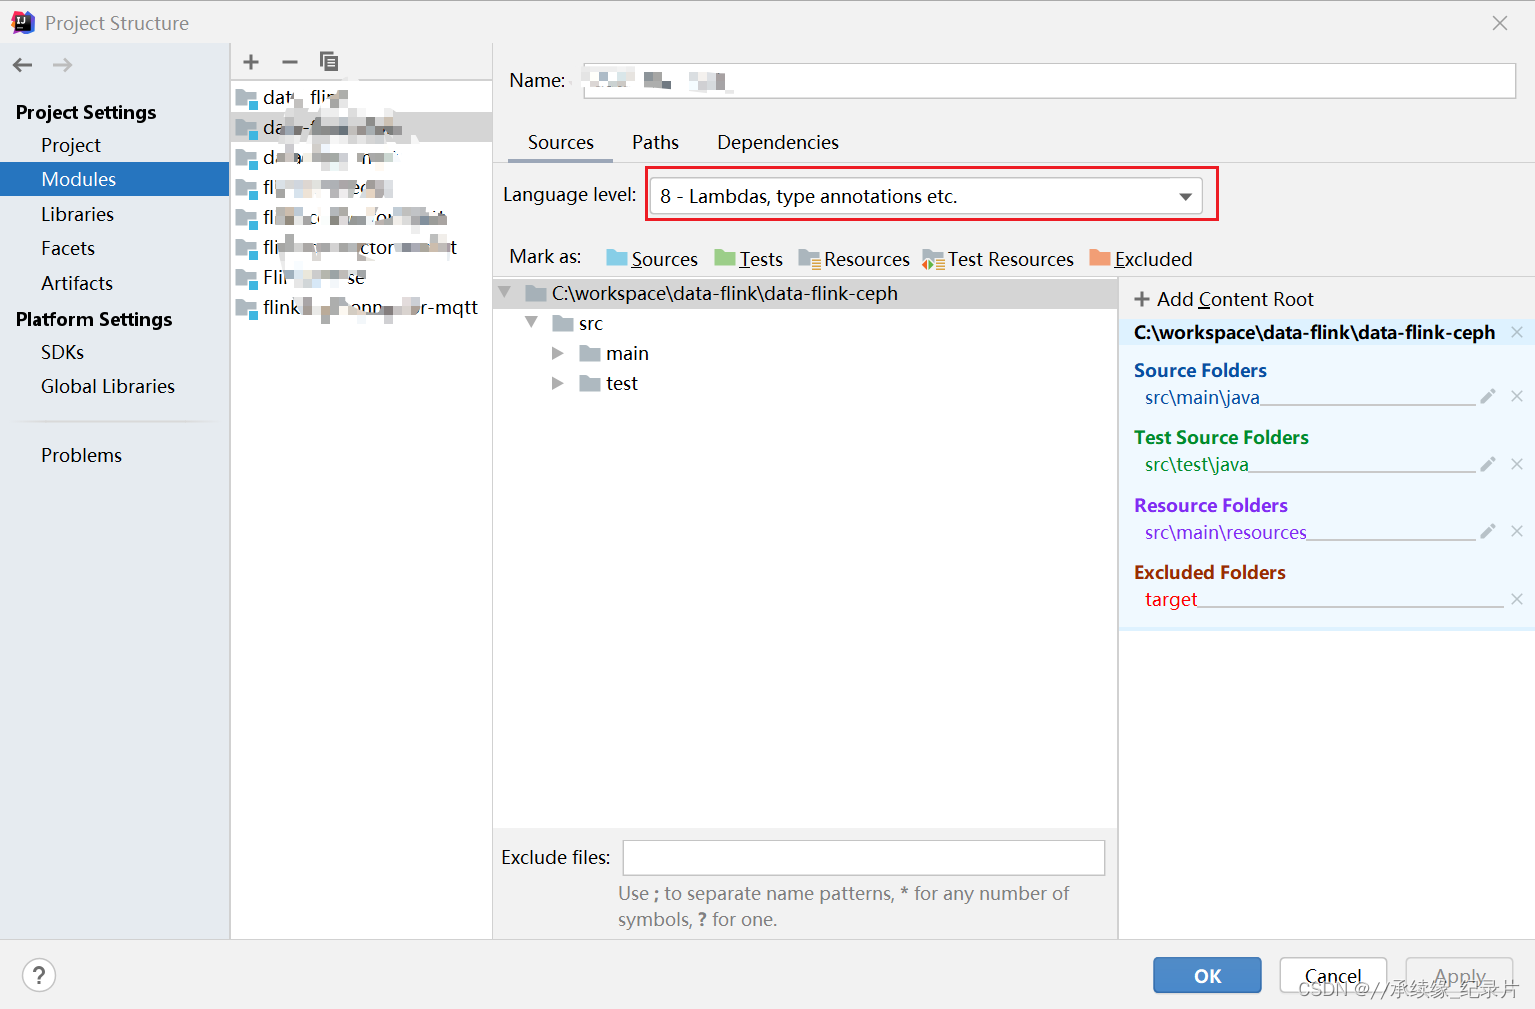Viewport: 1535px width, 1009px height.
Task: Click the Cancel button
Action: click(1333, 975)
